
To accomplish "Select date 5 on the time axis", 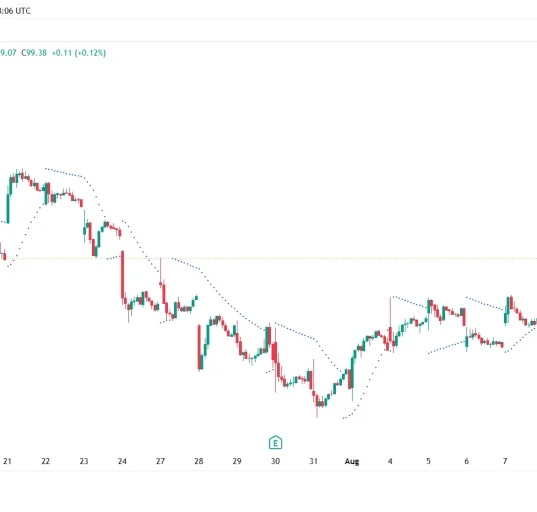I will coord(428,461).
